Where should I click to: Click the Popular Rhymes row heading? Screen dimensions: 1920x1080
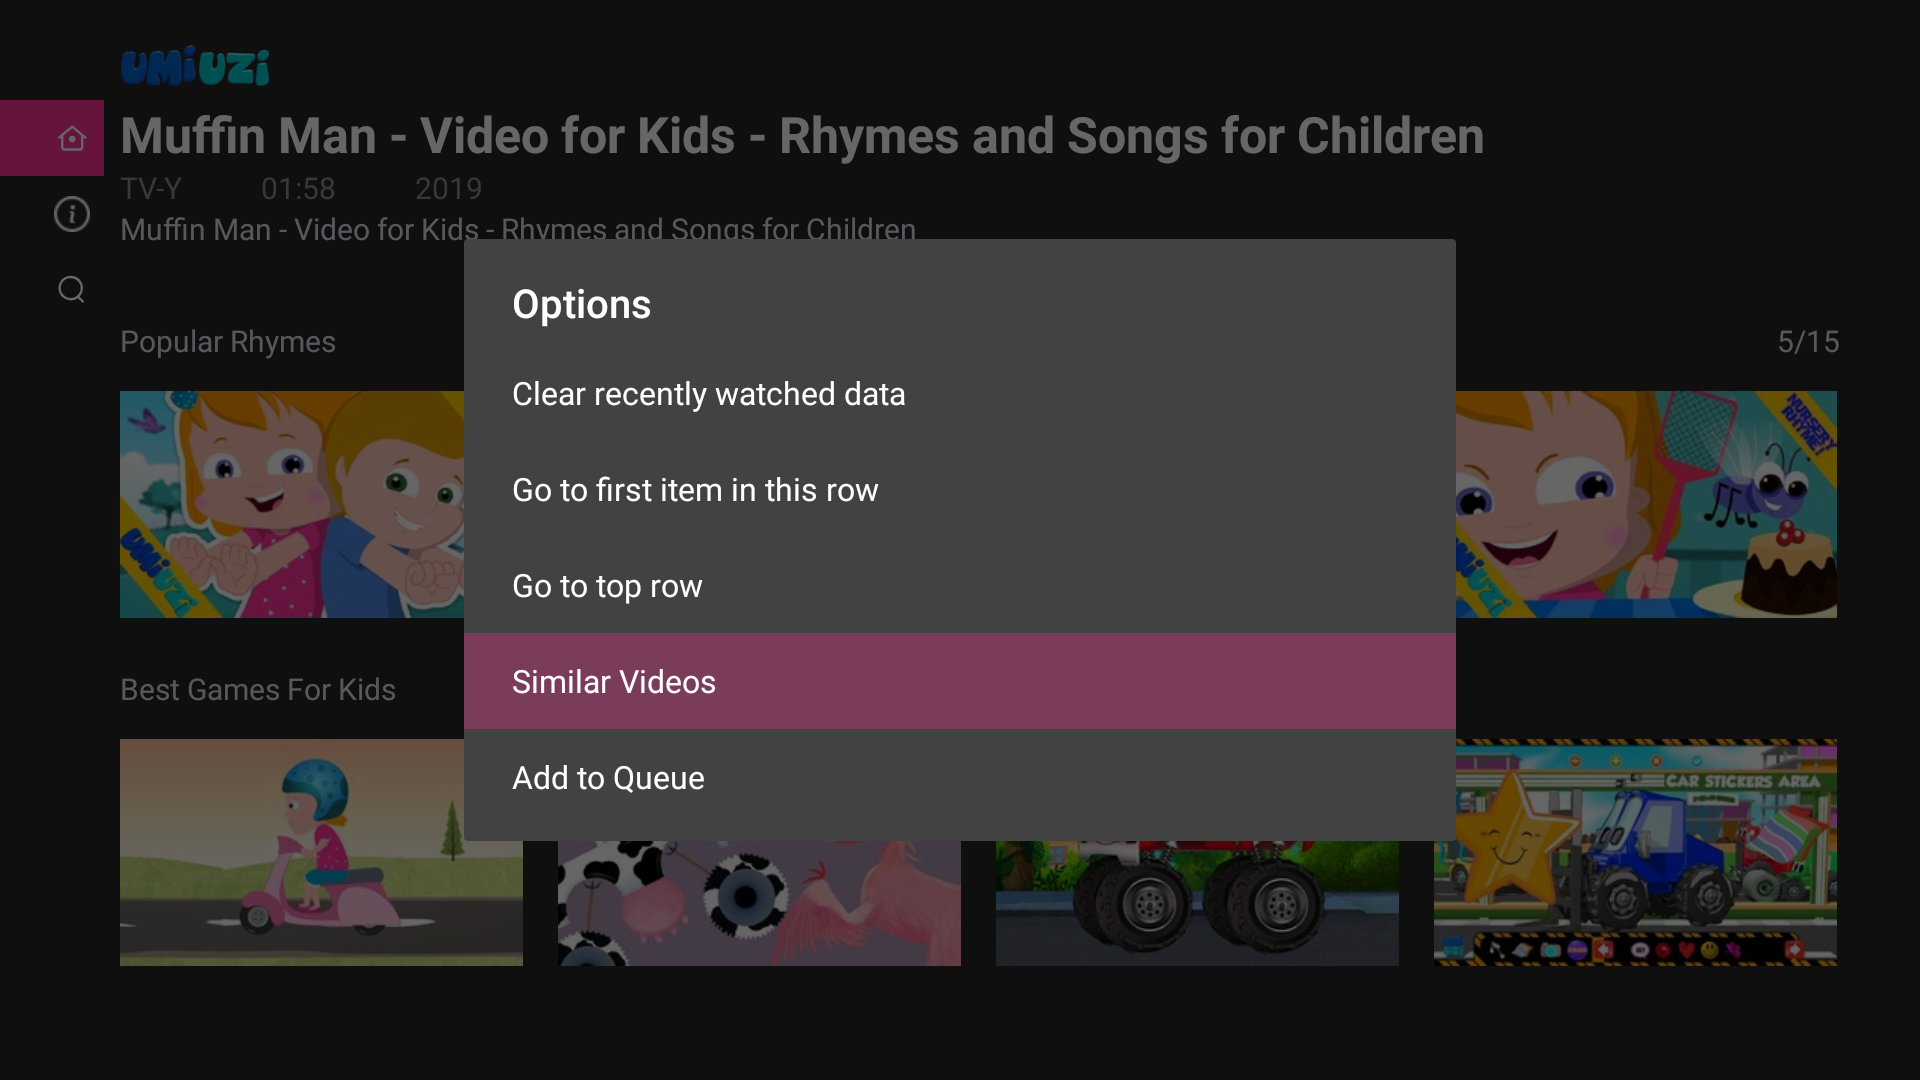point(228,342)
